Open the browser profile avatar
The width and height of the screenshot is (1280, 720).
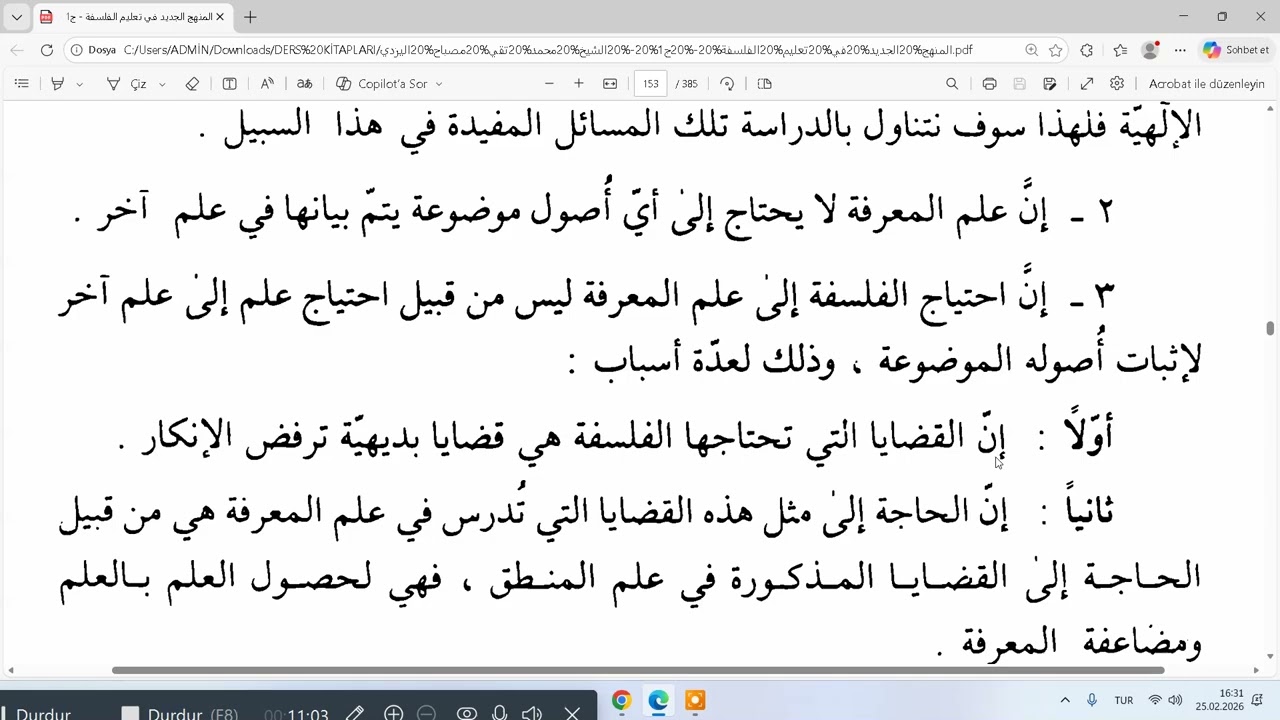click(x=1150, y=50)
